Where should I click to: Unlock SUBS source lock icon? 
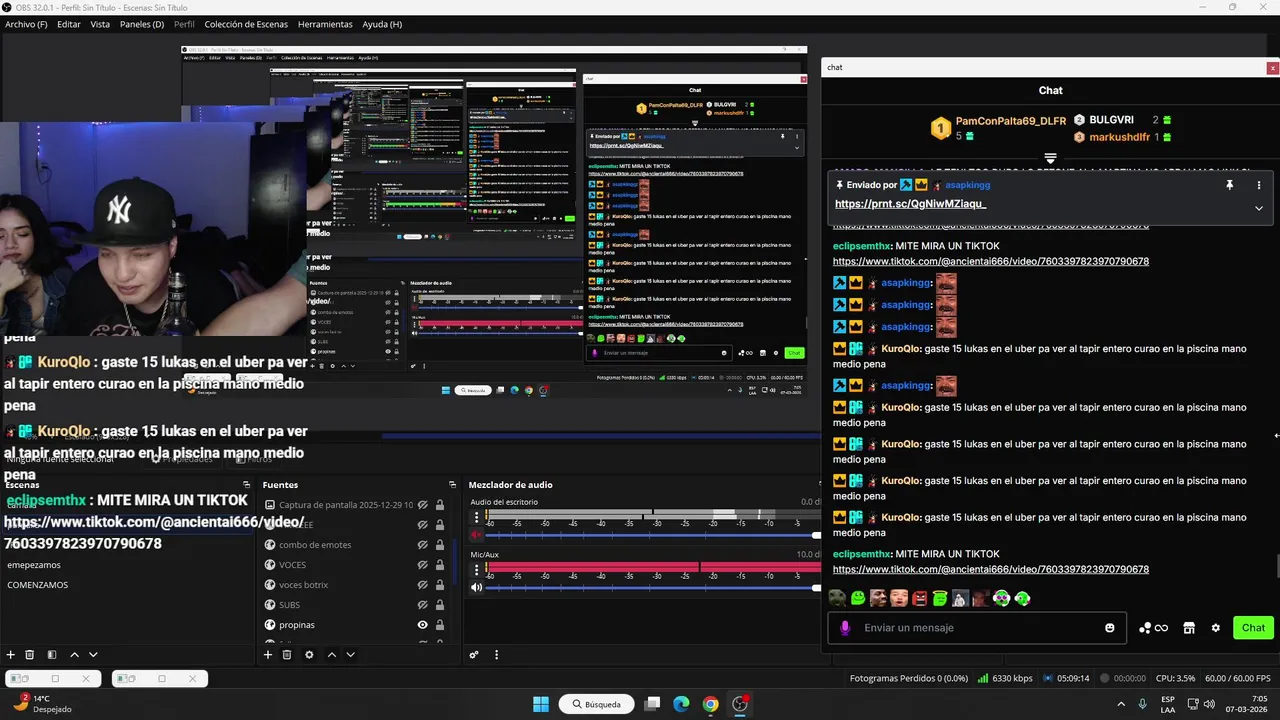[x=440, y=605]
